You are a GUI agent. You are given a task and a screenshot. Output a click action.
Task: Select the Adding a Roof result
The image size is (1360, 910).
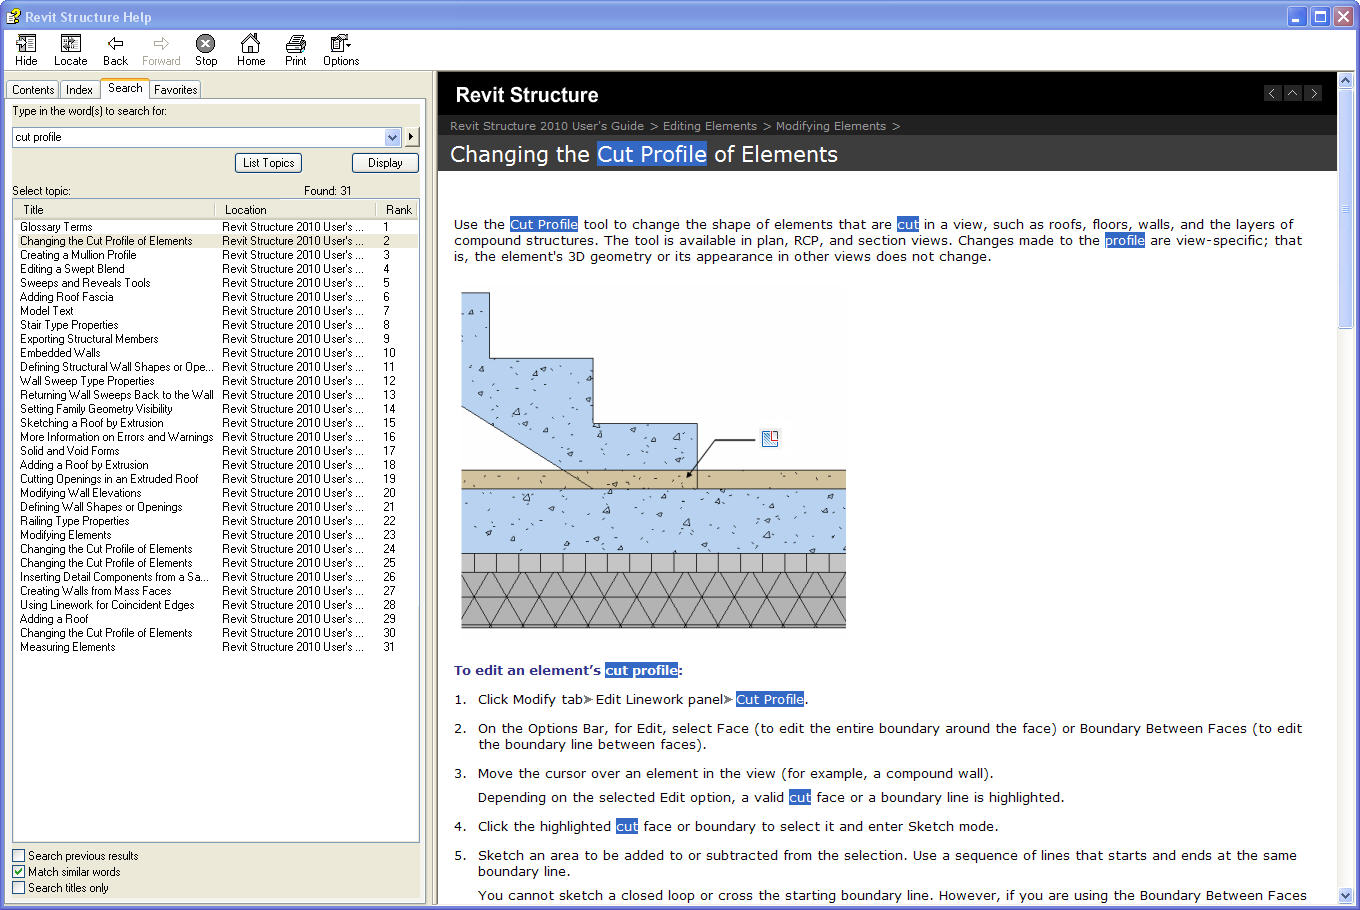point(54,619)
